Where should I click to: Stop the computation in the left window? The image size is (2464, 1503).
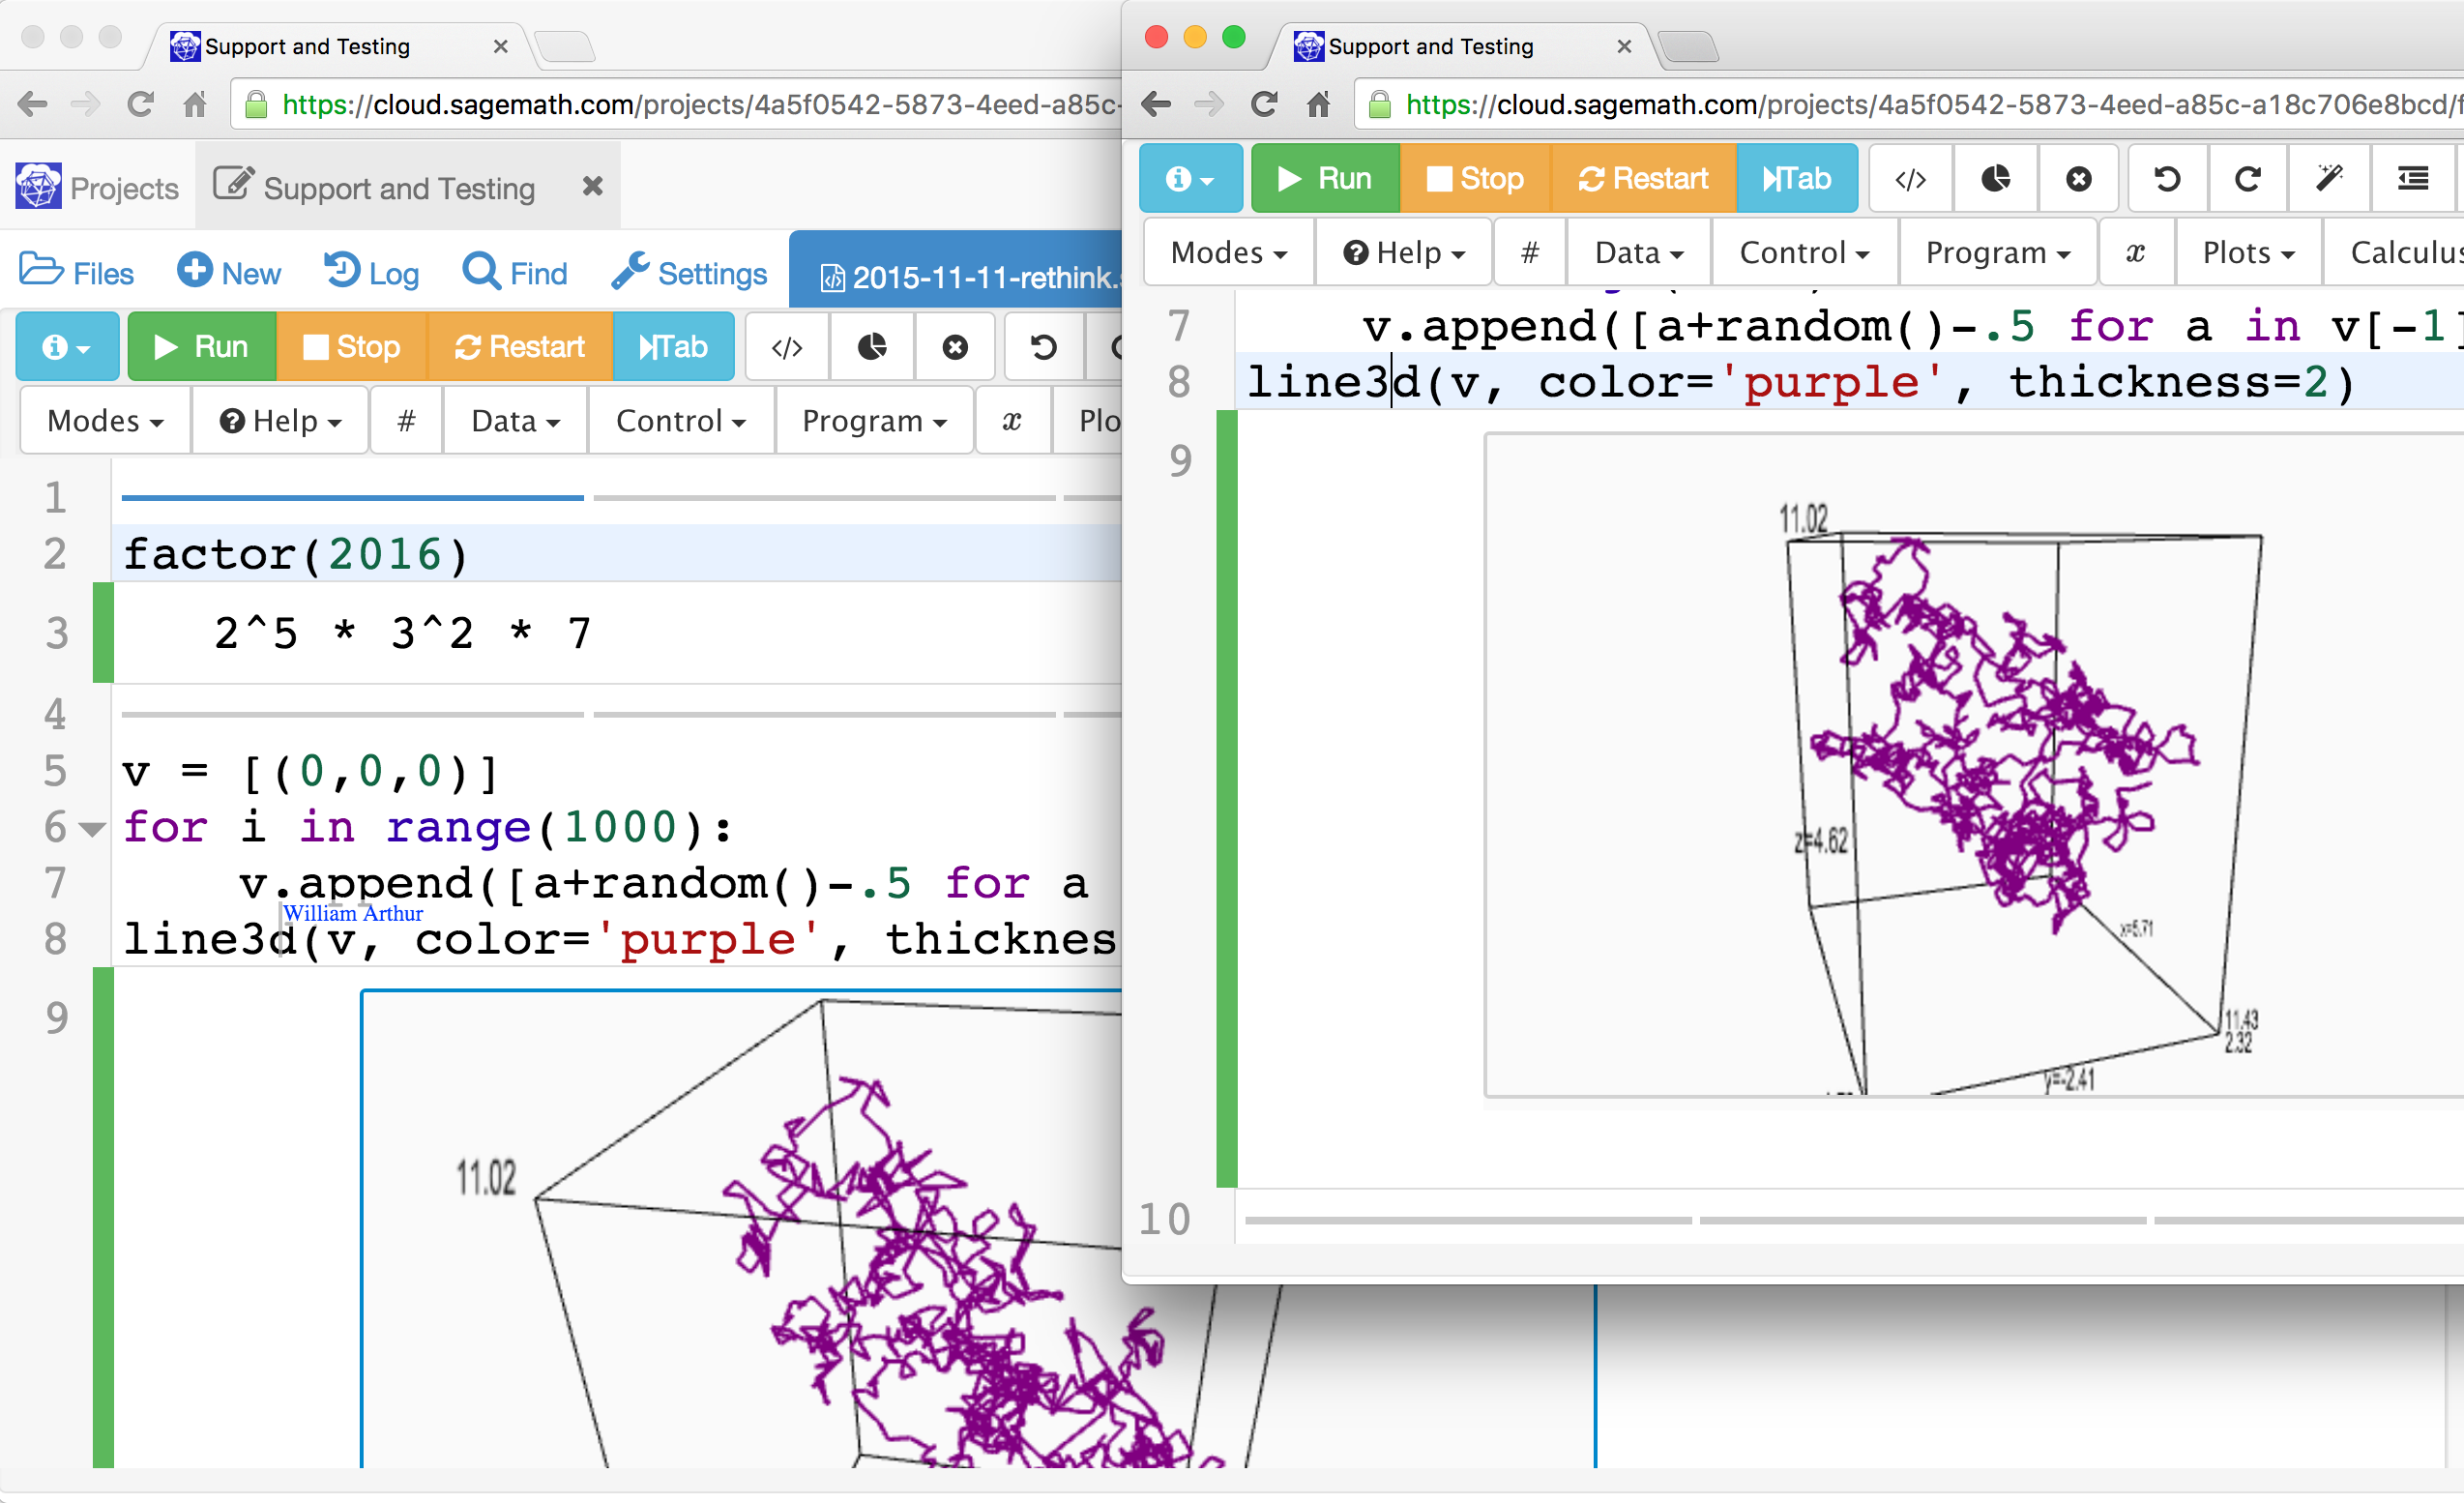(351, 347)
